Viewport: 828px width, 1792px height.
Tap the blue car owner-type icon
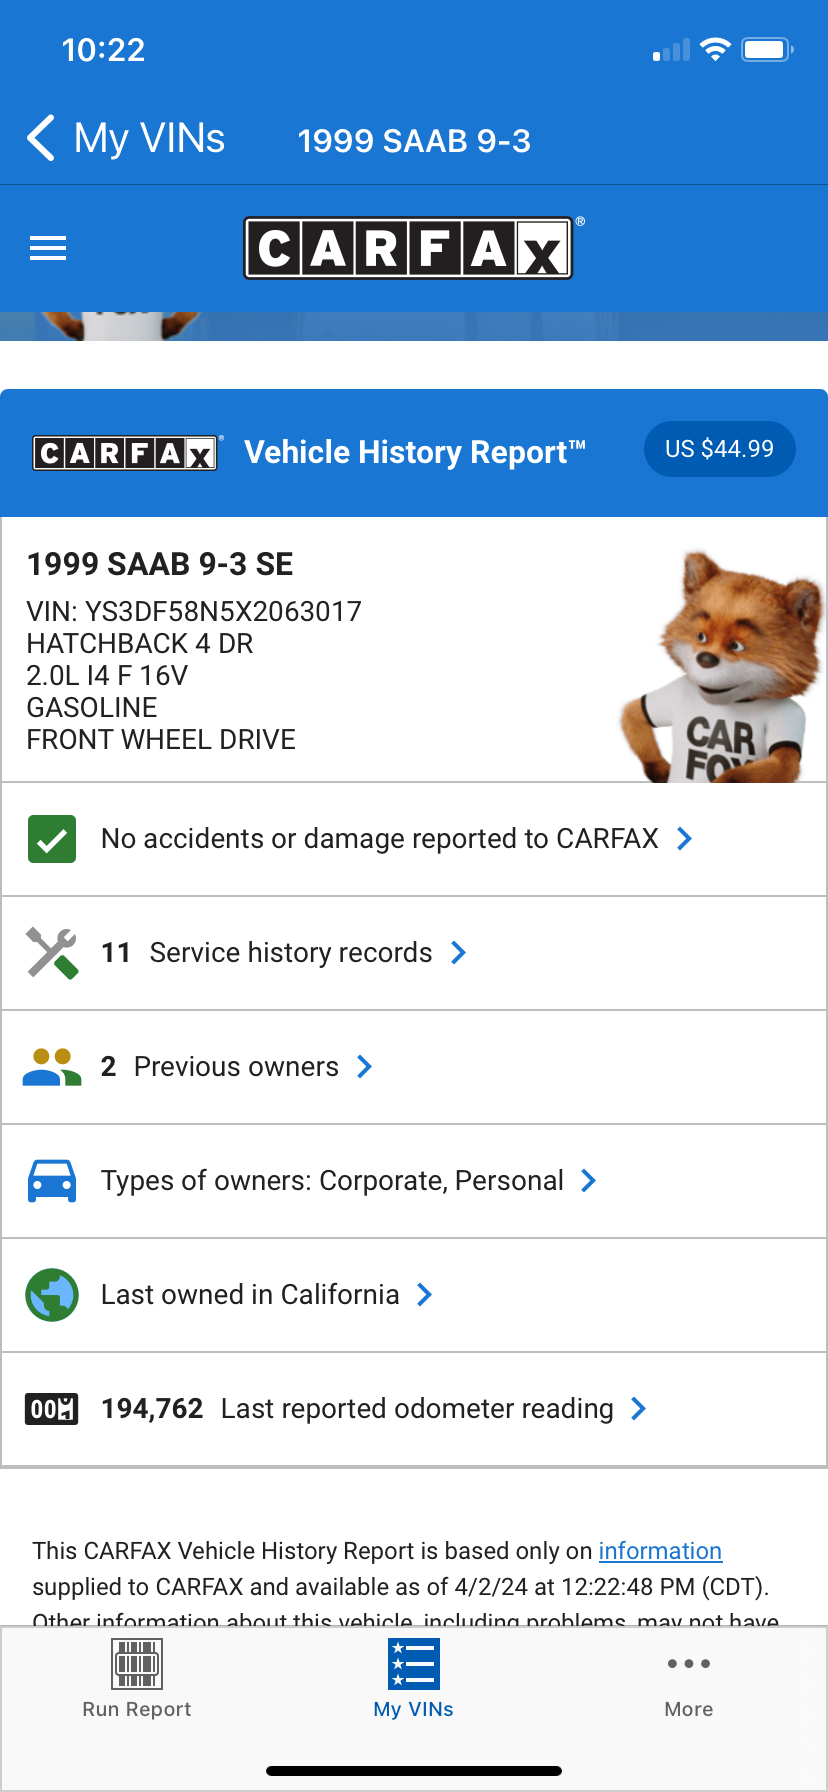pos(52,1181)
